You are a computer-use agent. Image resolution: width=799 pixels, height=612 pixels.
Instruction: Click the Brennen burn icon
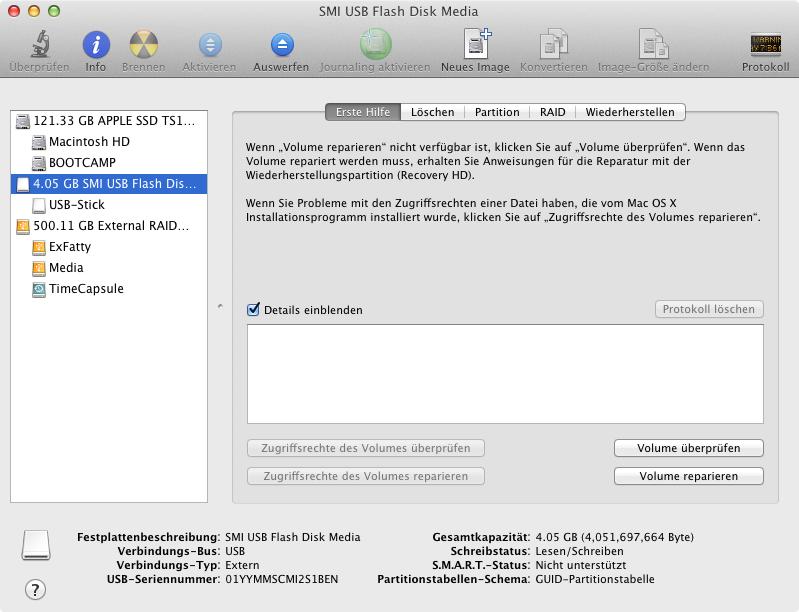[144, 44]
